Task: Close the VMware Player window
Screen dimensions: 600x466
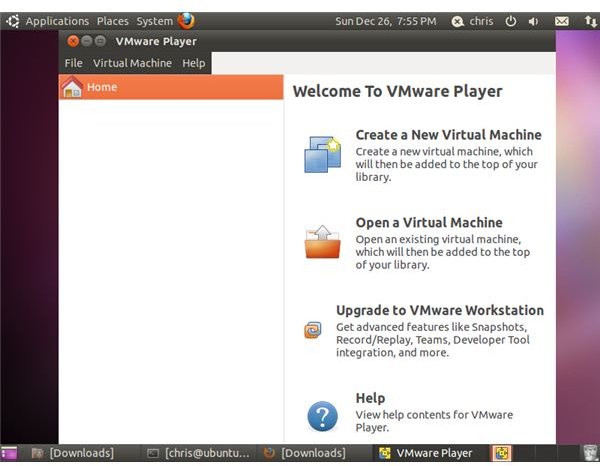Action: (73, 41)
